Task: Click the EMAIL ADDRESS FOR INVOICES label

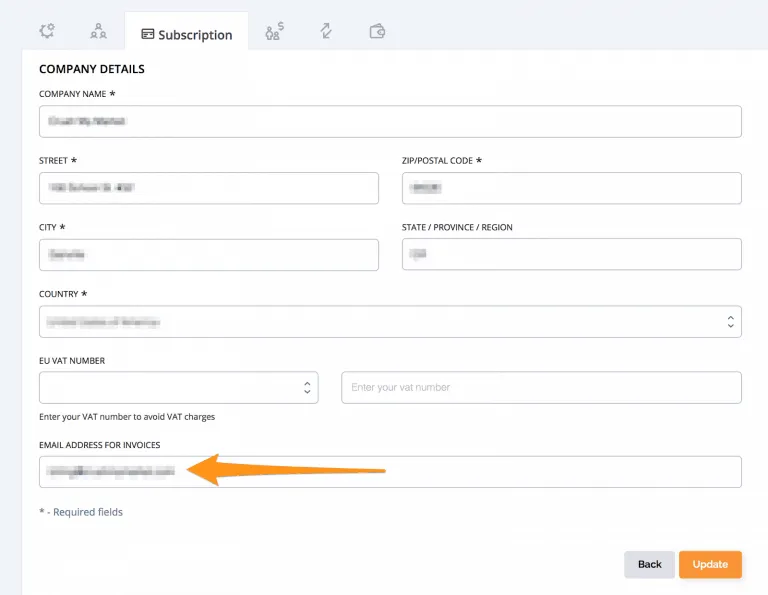Action: pyautogui.click(x=99, y=445)
